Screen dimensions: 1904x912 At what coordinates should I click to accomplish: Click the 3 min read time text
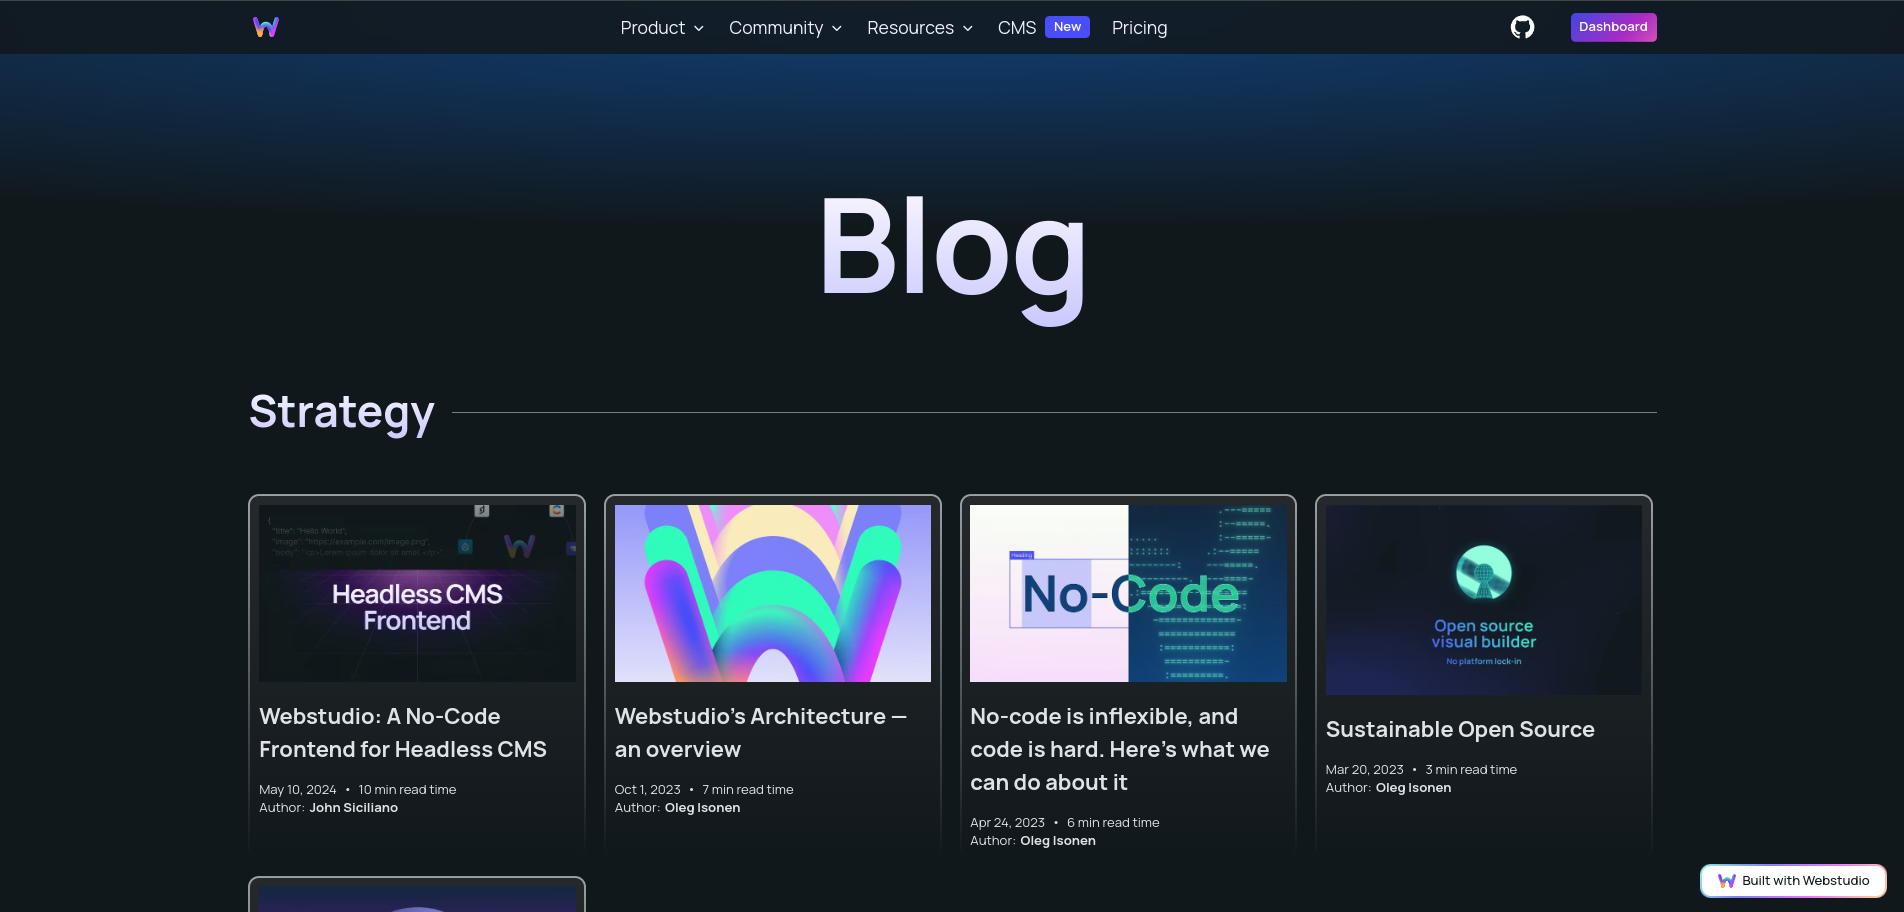pyautogui.click(x=1471, y=770)
